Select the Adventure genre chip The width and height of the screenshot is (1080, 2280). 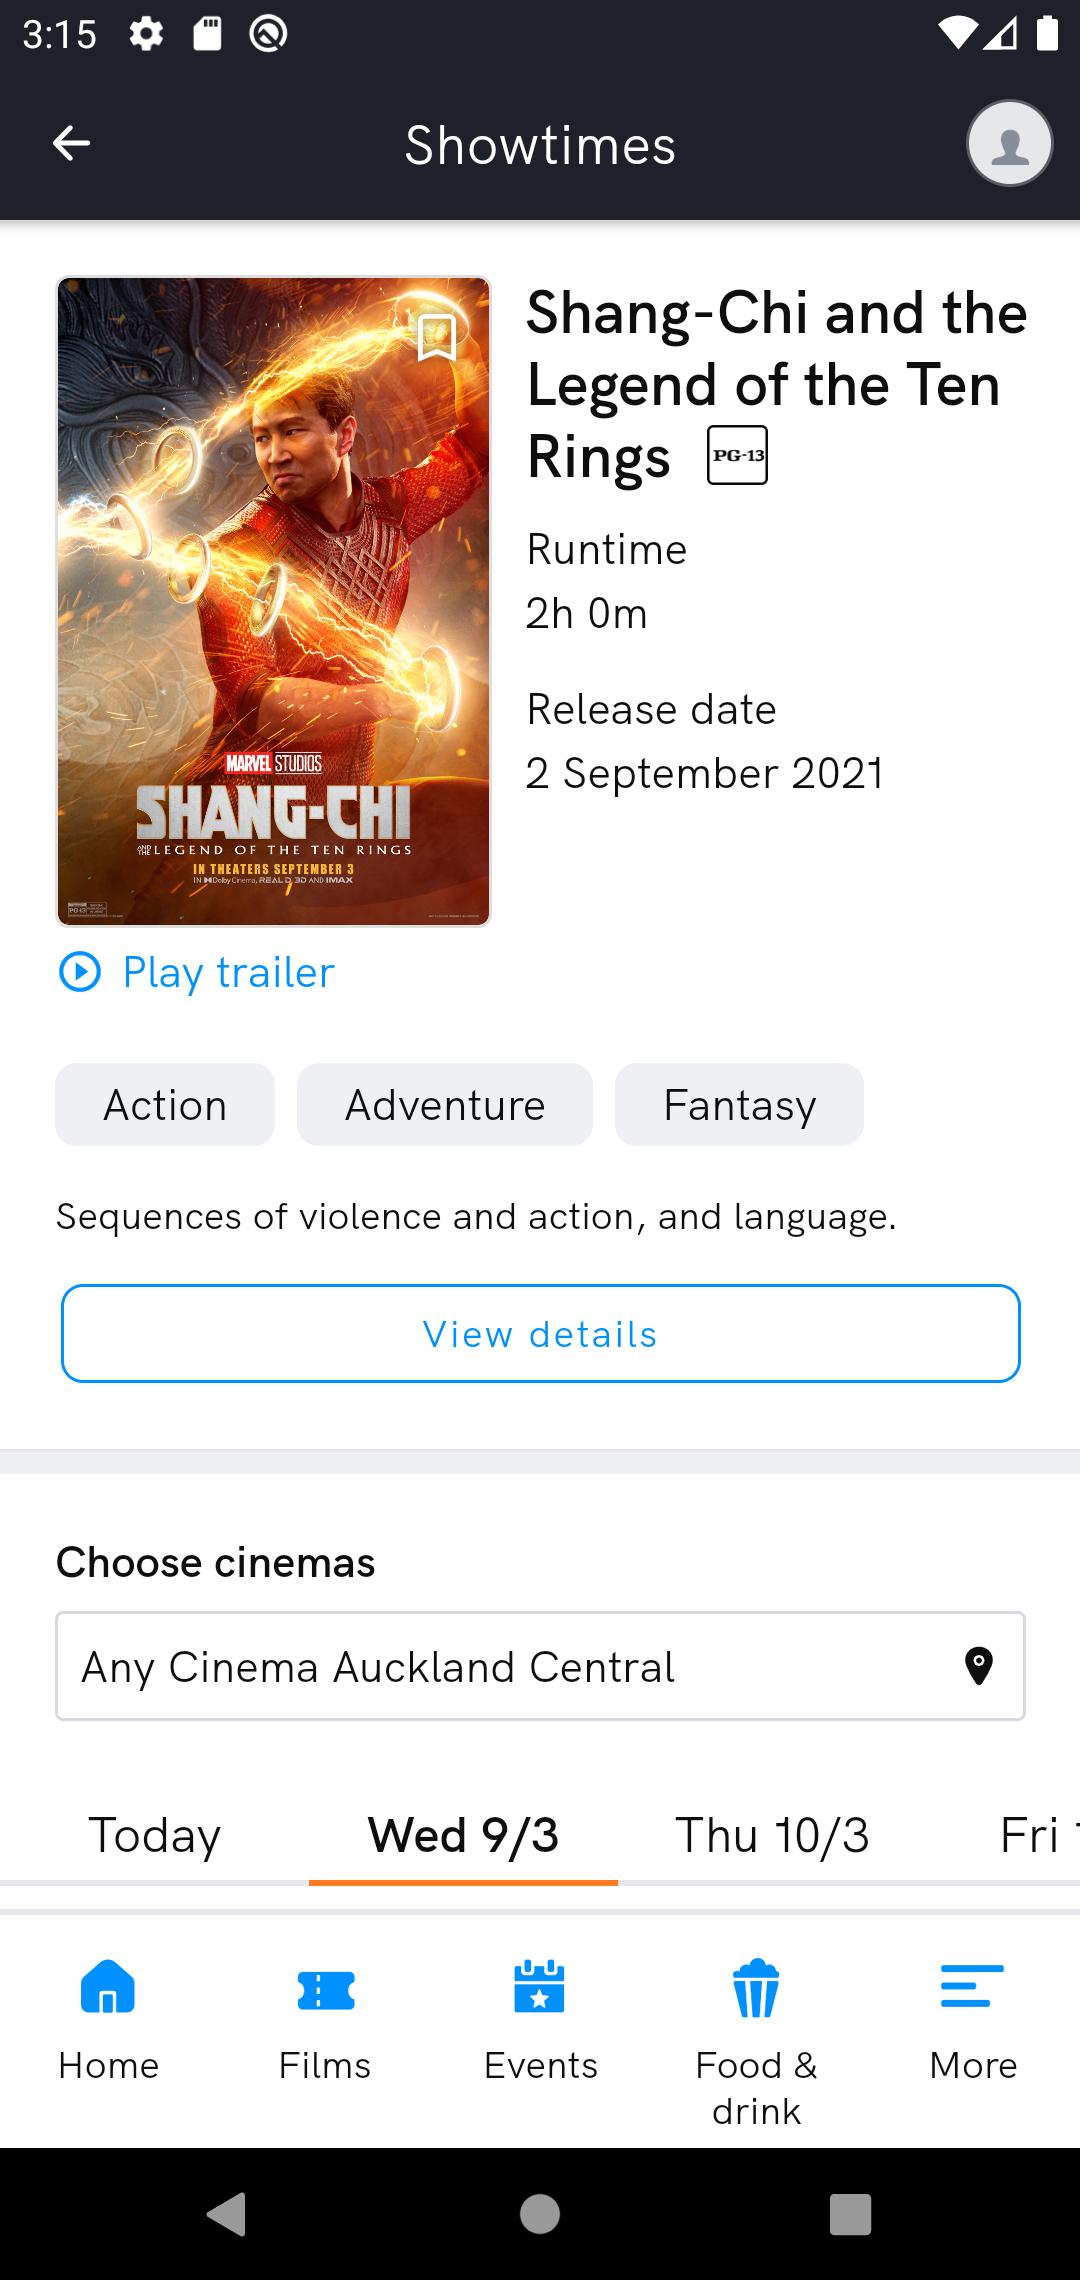click(445, 1105)
